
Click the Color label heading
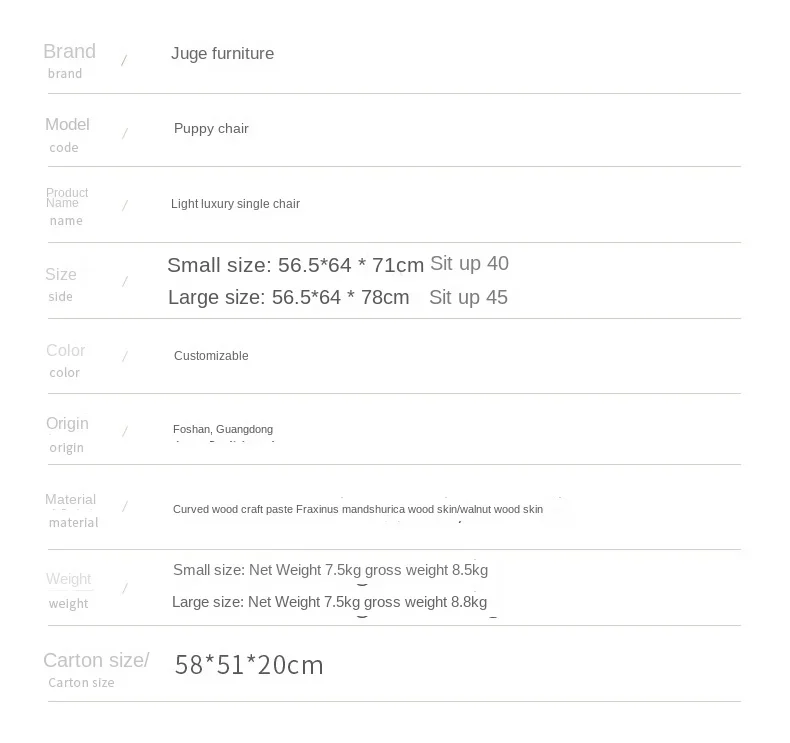[x=65, y=350]
